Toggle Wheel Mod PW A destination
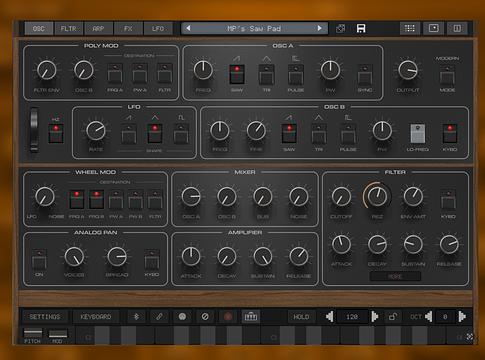 click(116, 199)
